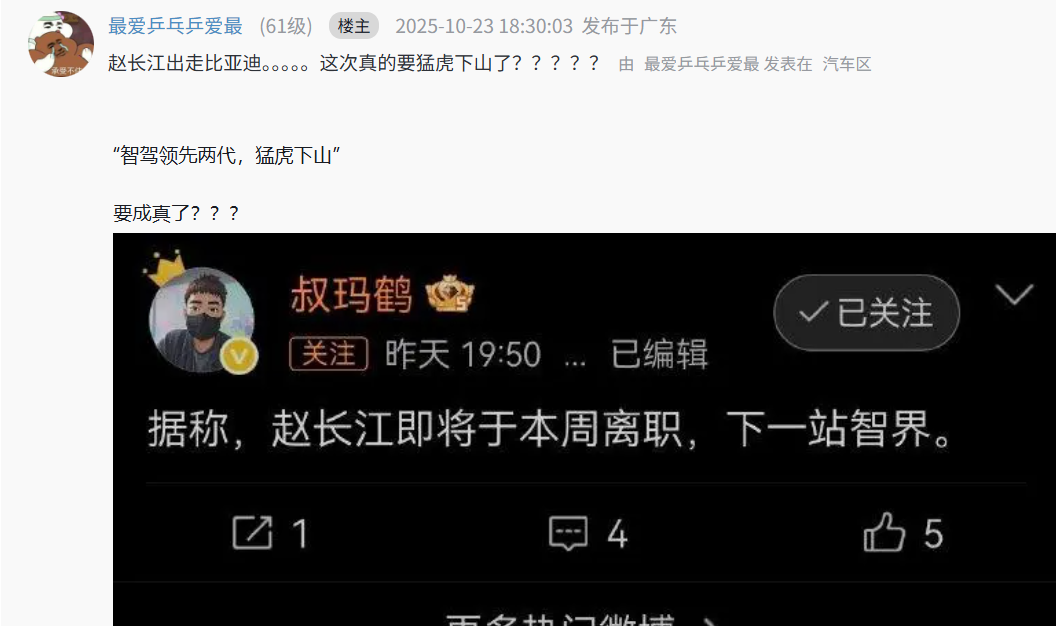This screenshot has width=1056, height=626.
Task: Open the comments bubble icon
Action: (568, 533)
